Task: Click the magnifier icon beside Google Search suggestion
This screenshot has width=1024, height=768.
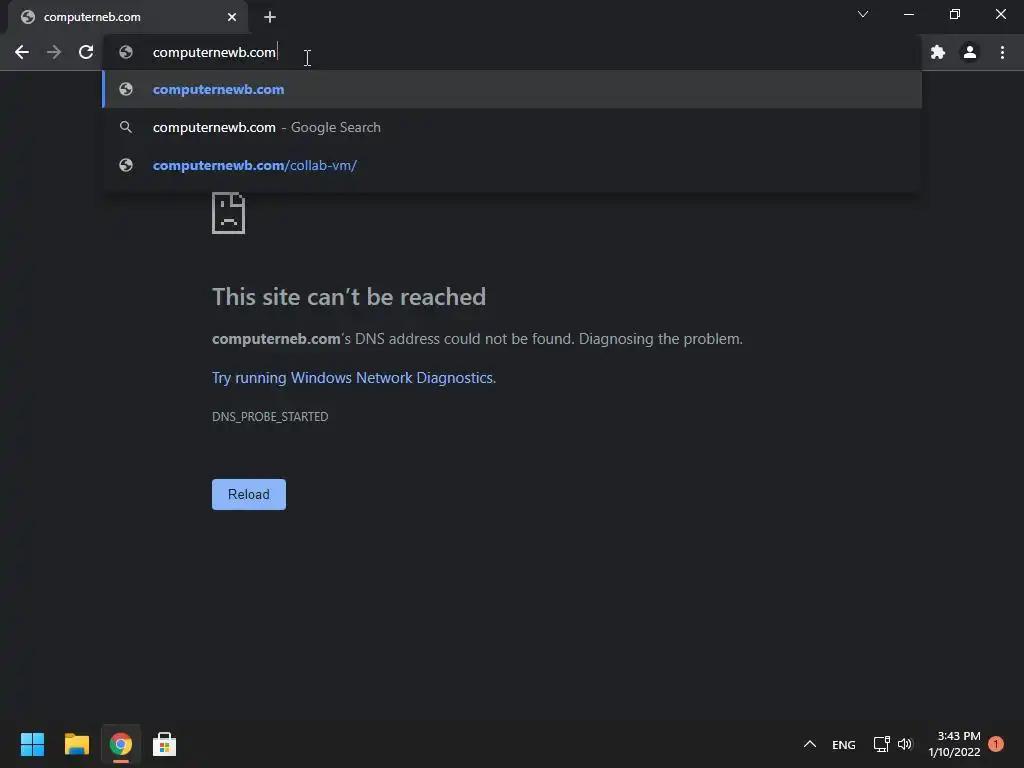Action: point(126,127)
